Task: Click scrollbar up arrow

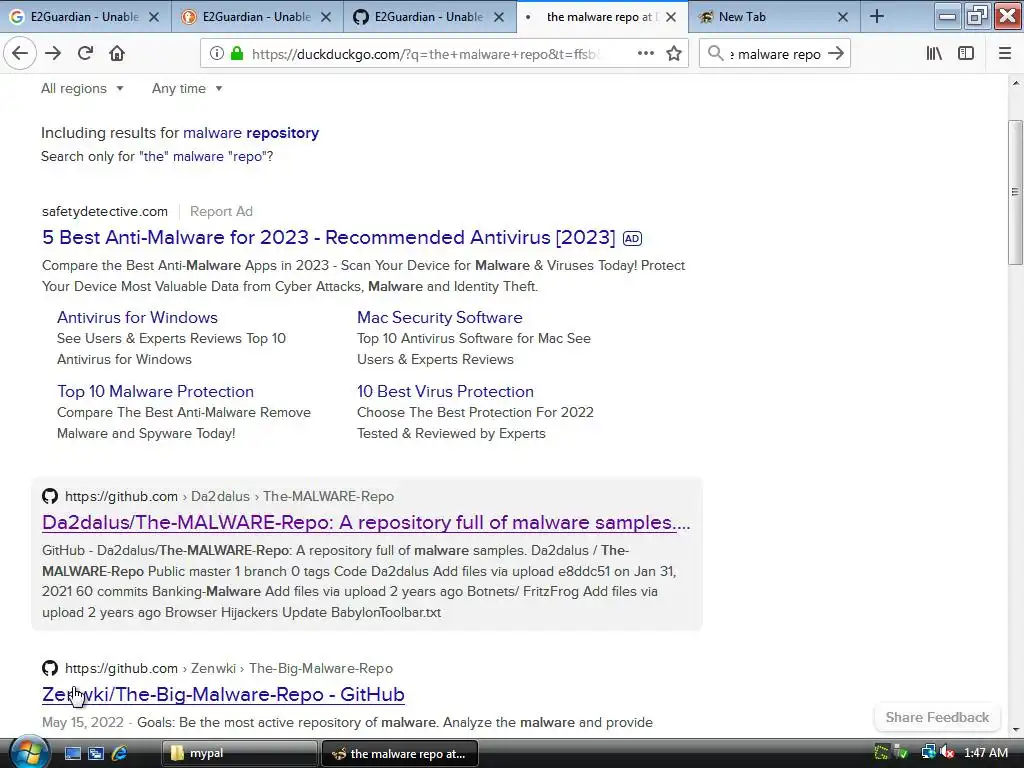Action: click(1015, 83)
